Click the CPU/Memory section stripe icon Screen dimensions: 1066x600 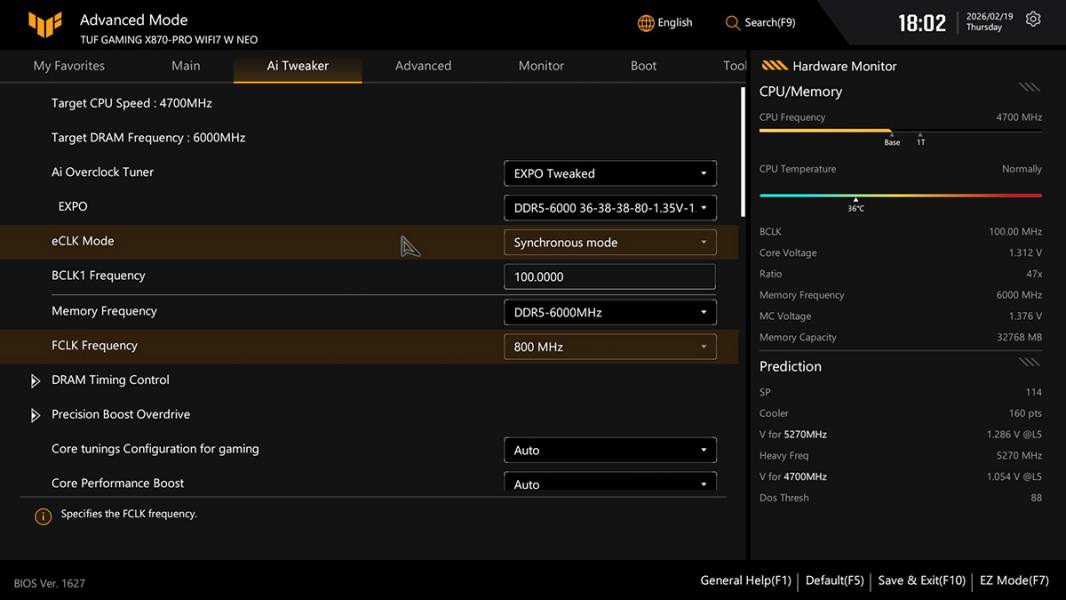click(1029, 88)
